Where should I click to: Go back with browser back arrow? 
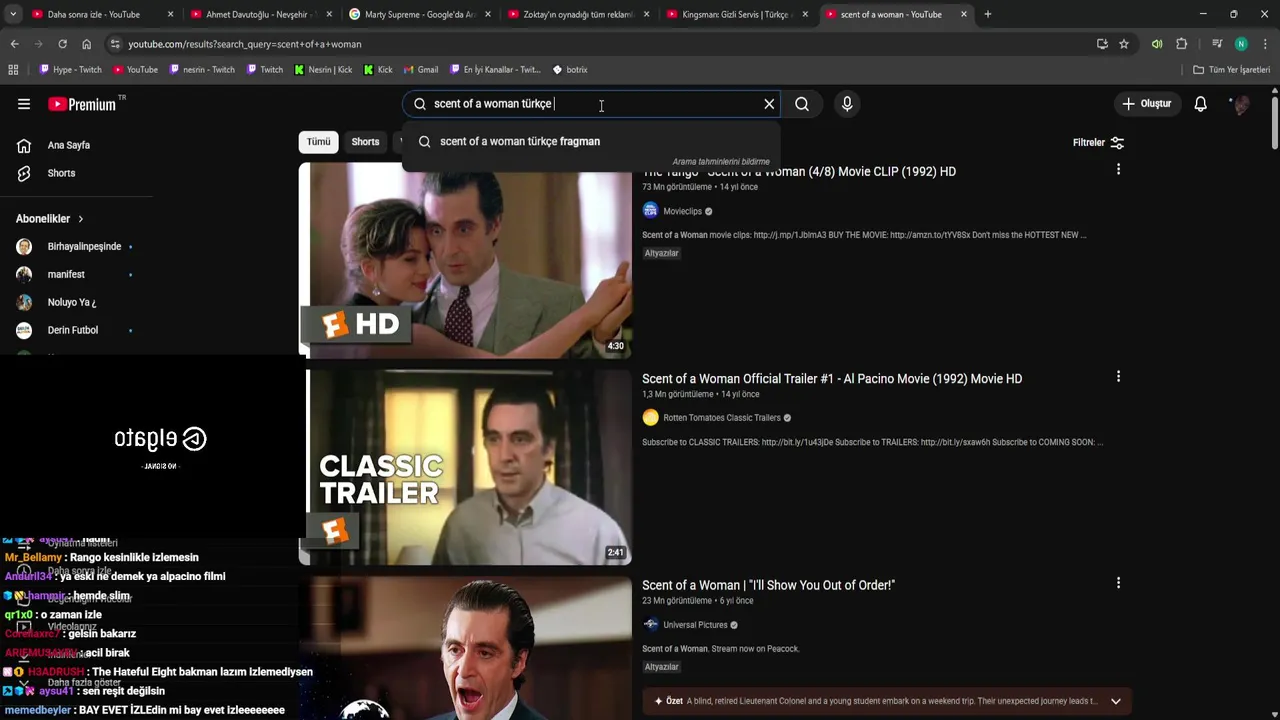point(14,44)
